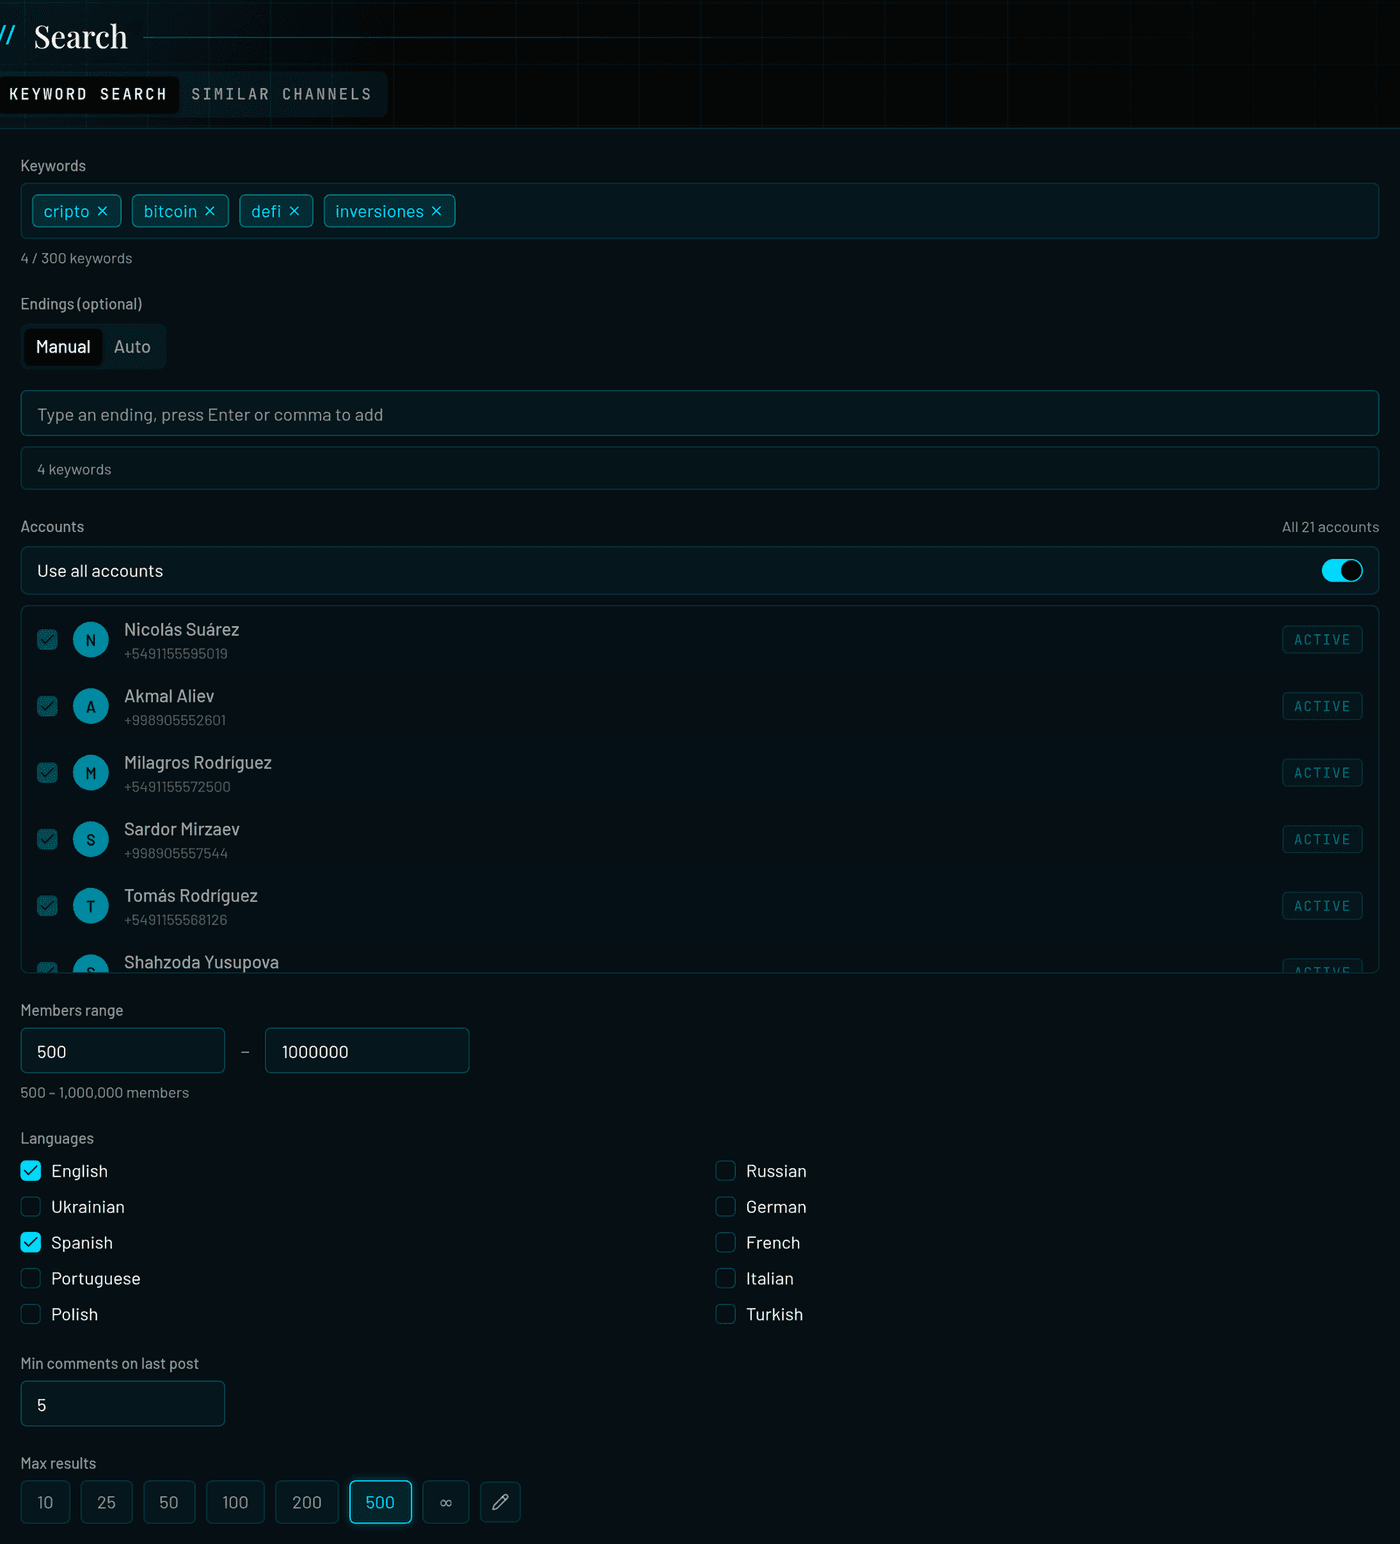Remove the cripto keyword tag
1400x1544 pixels.
click(x=102, y=211)
